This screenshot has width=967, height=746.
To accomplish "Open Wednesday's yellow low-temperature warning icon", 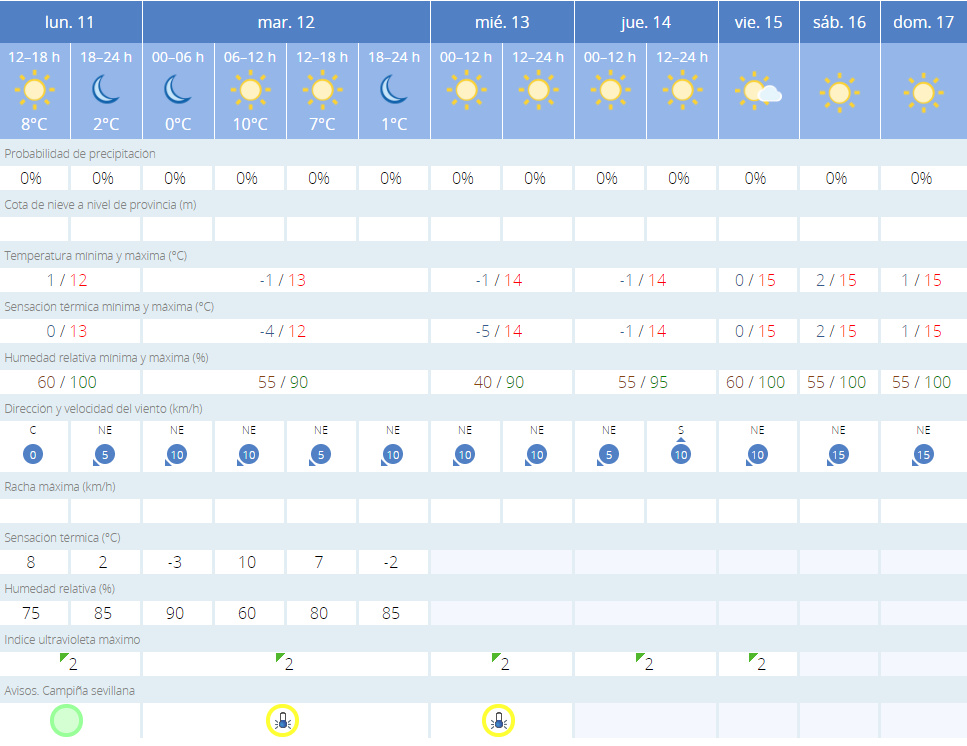I will (498, 720).
